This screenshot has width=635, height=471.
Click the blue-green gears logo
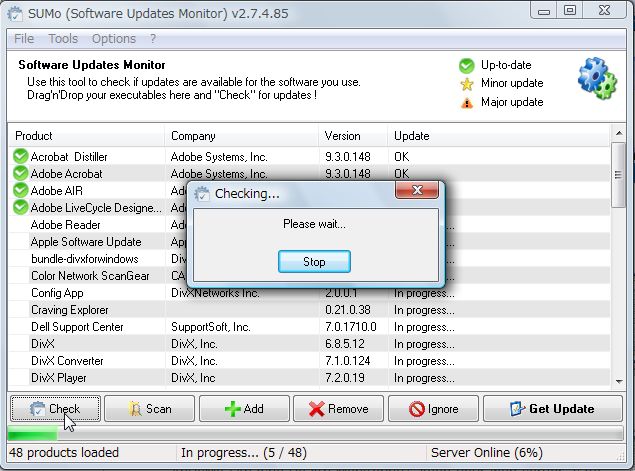597,79
